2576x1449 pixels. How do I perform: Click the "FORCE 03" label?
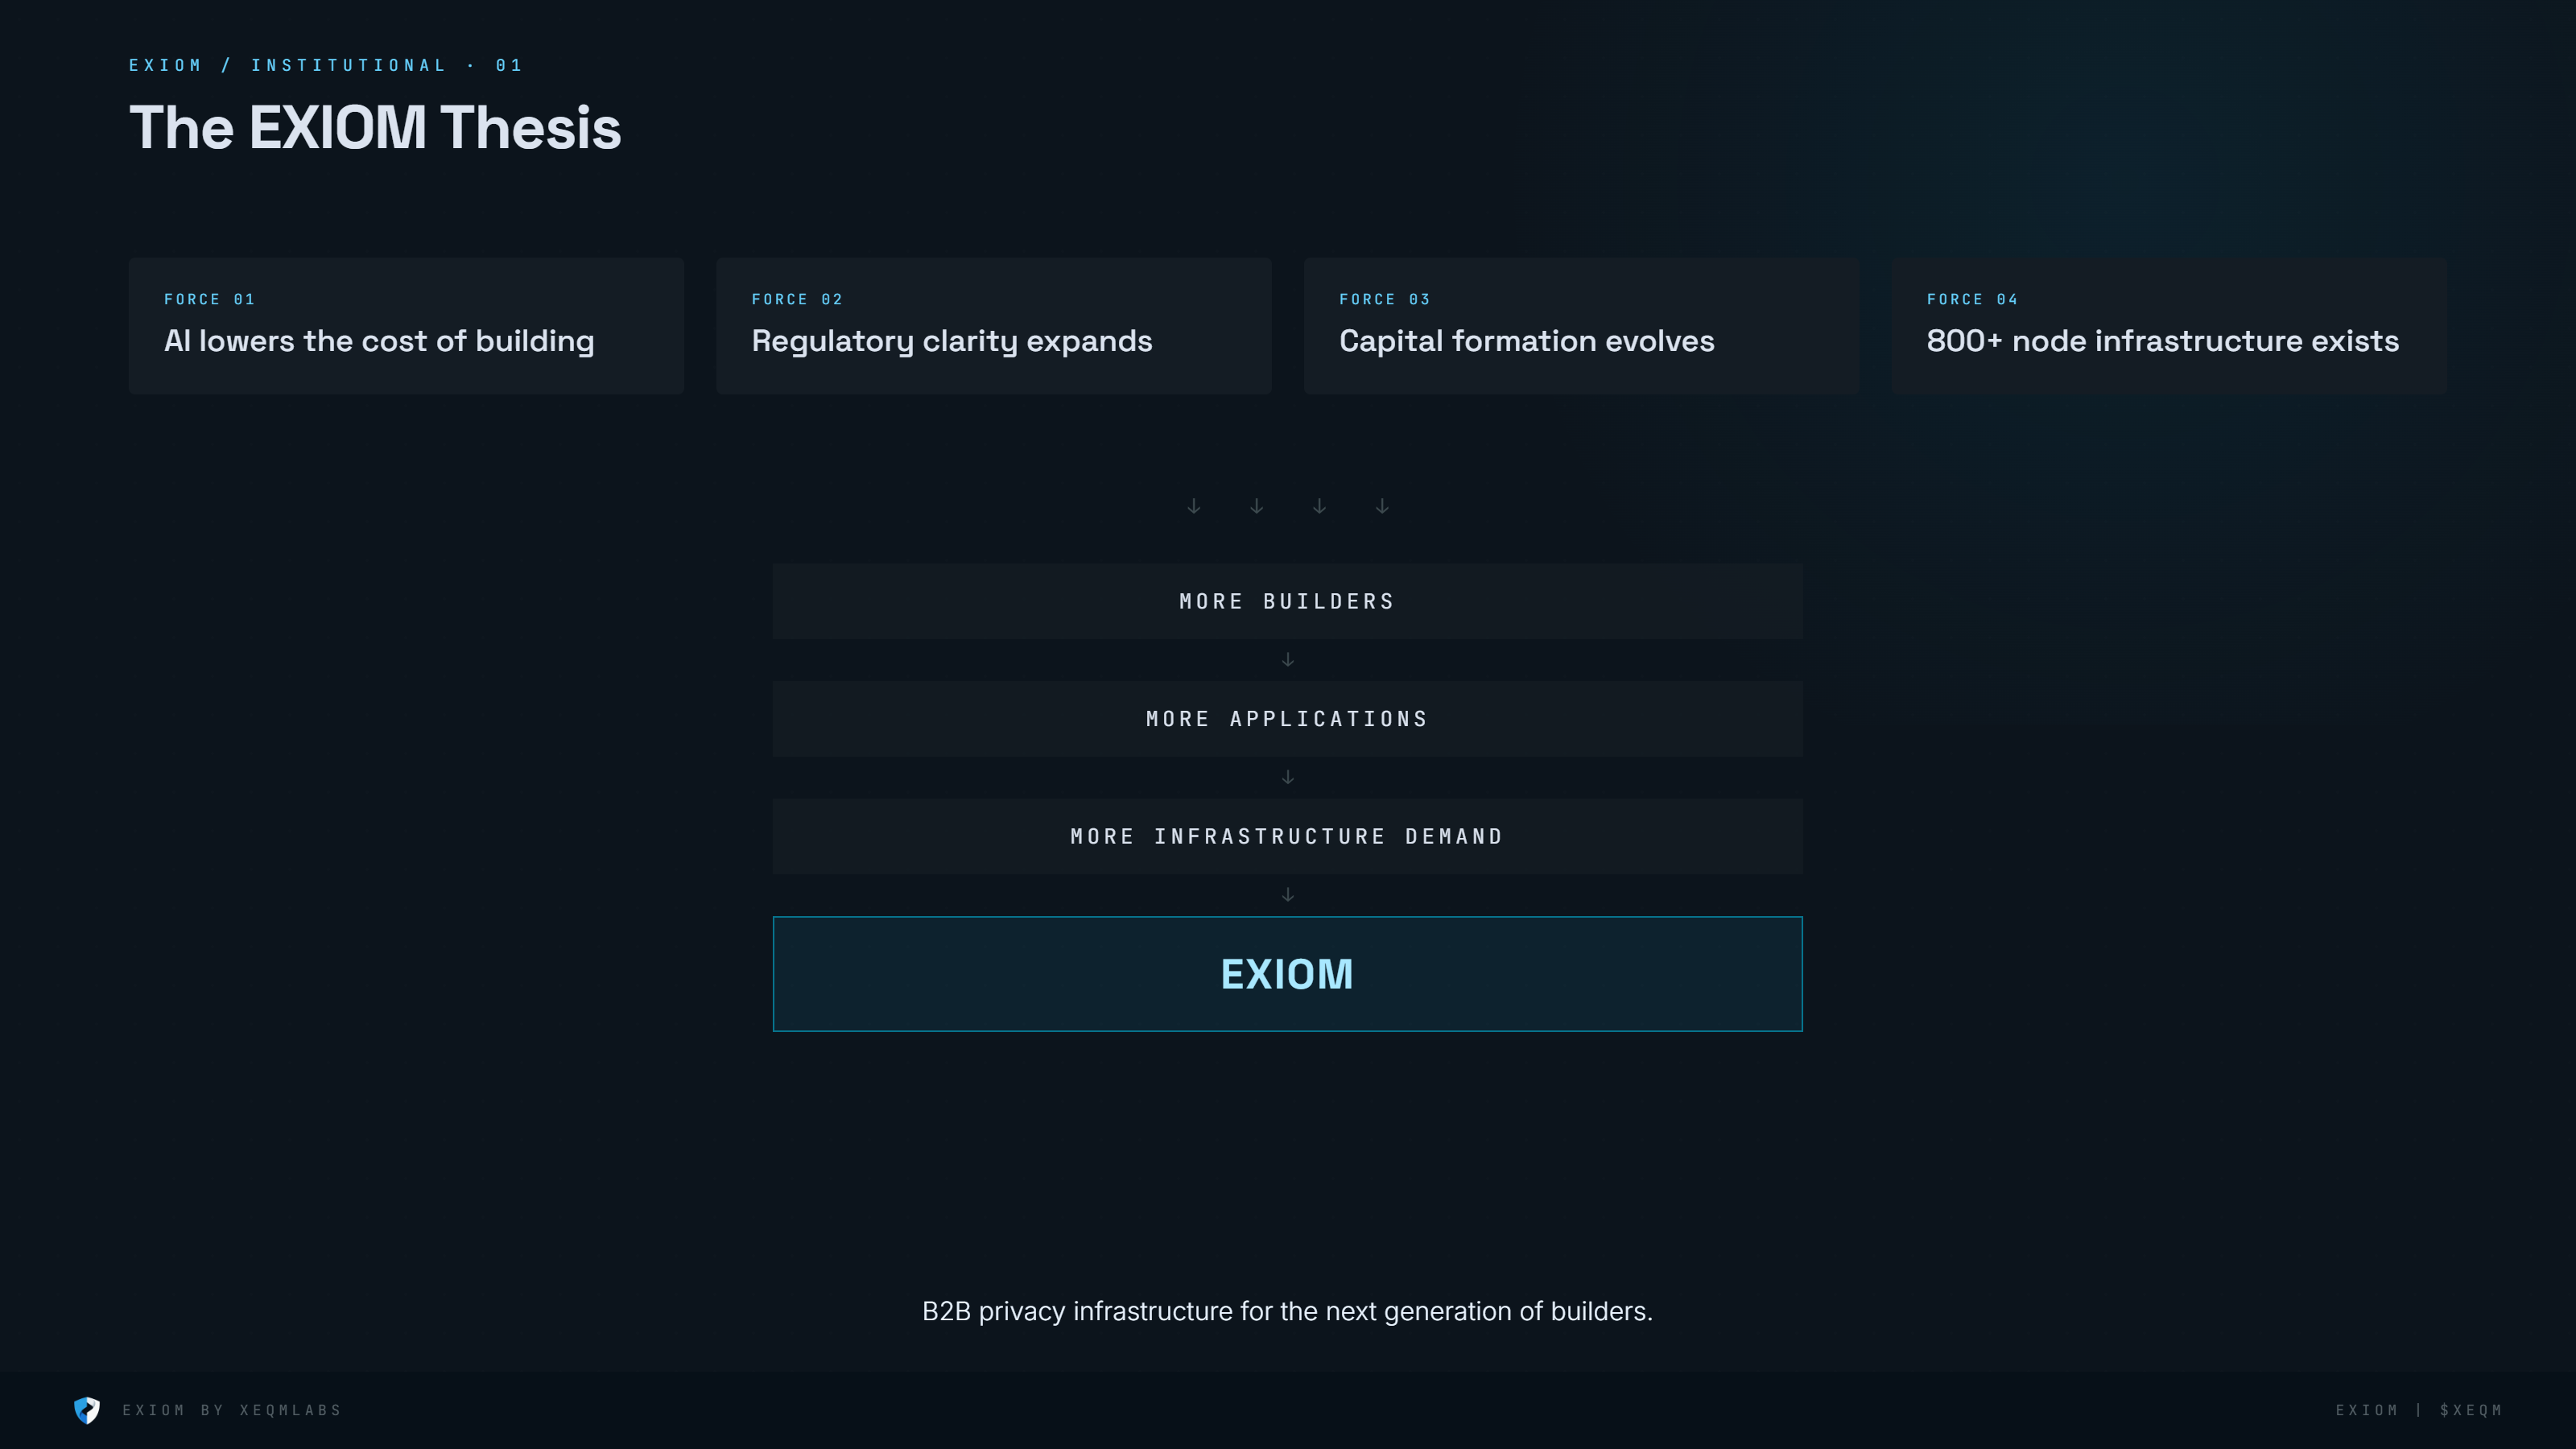1385,299
